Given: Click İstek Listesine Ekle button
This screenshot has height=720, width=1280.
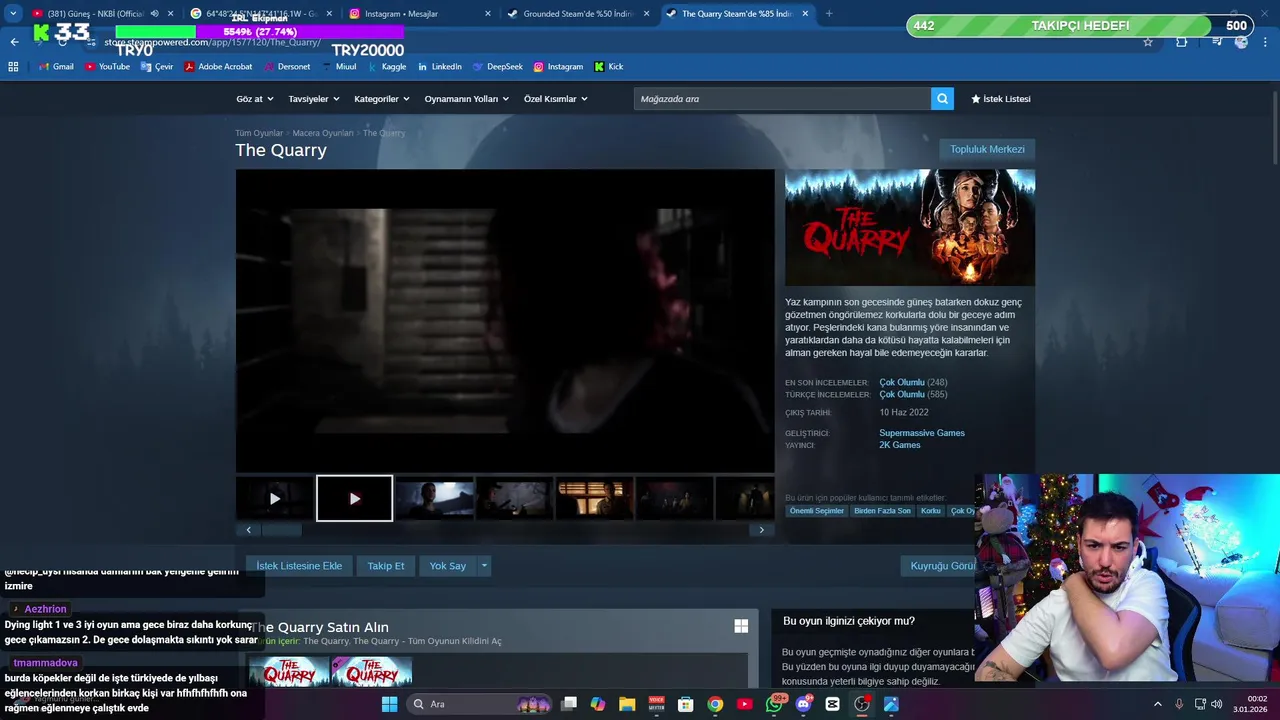Looking at the screenshot, I should pyautogui.click(x=299, y=566).
